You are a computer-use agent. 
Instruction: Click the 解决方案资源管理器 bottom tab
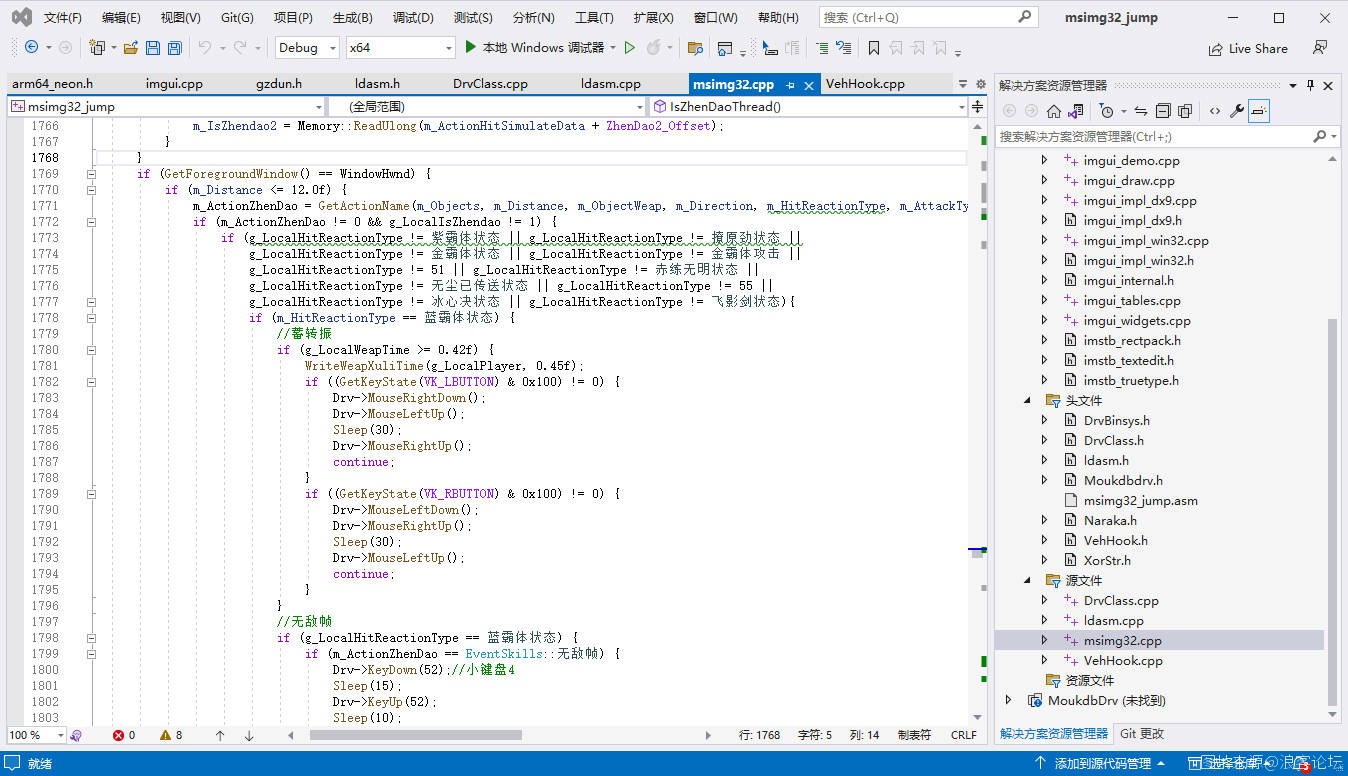tap(1054, 733)
